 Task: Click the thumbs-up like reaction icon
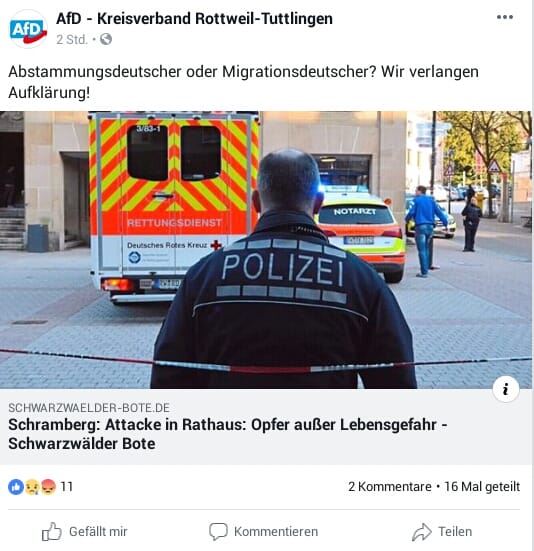tap(16, 487)
